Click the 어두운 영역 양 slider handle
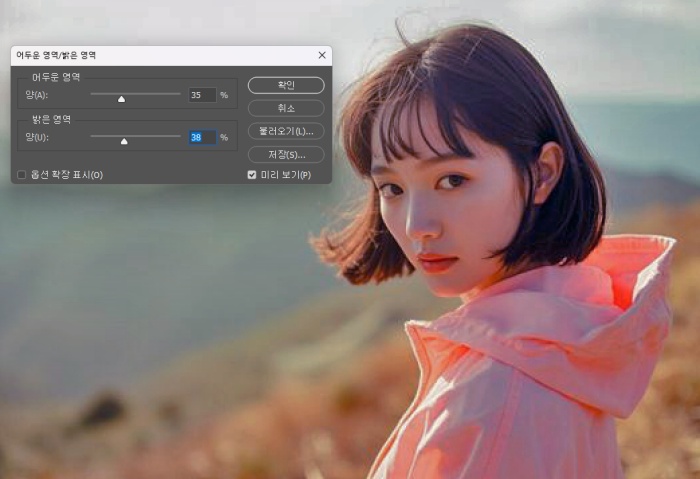Viewport: 700px width, 479px height. coord(121,99)
